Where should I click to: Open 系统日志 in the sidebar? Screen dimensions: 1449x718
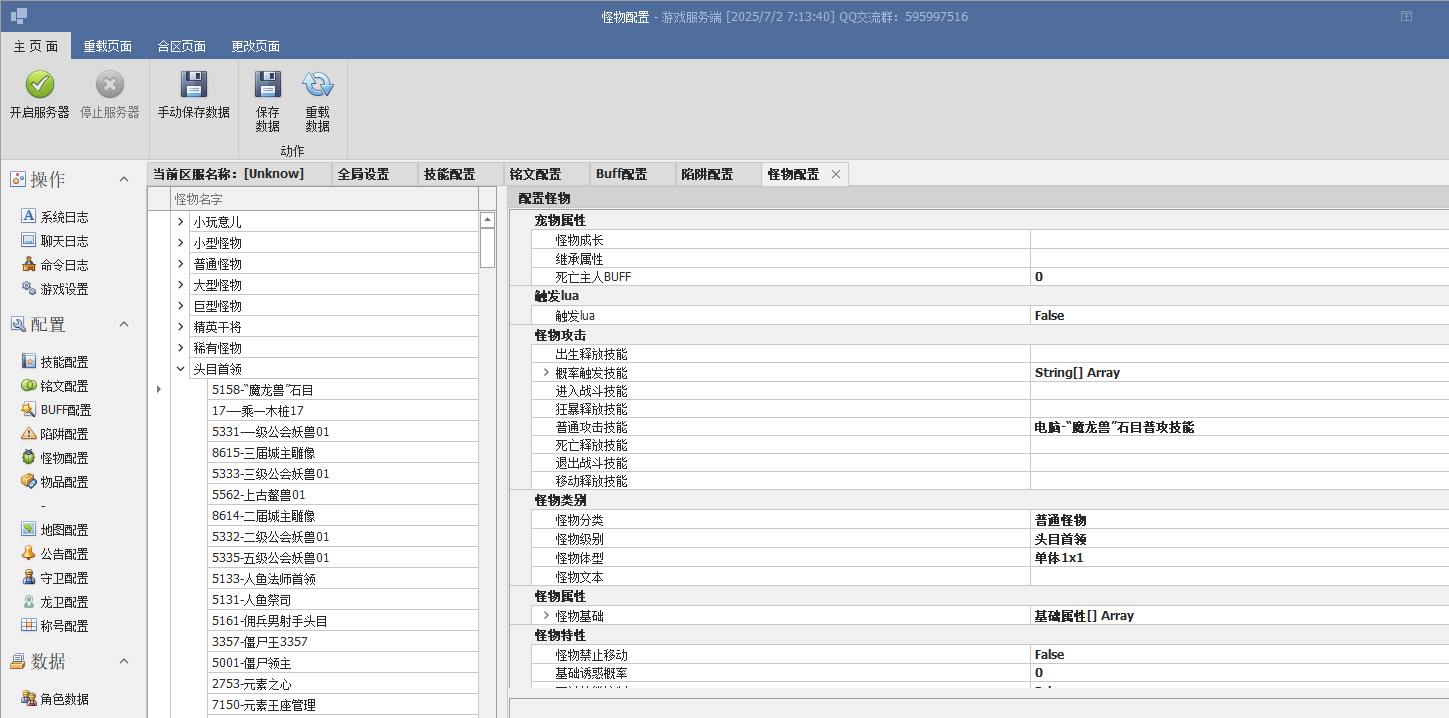point(54,217)
